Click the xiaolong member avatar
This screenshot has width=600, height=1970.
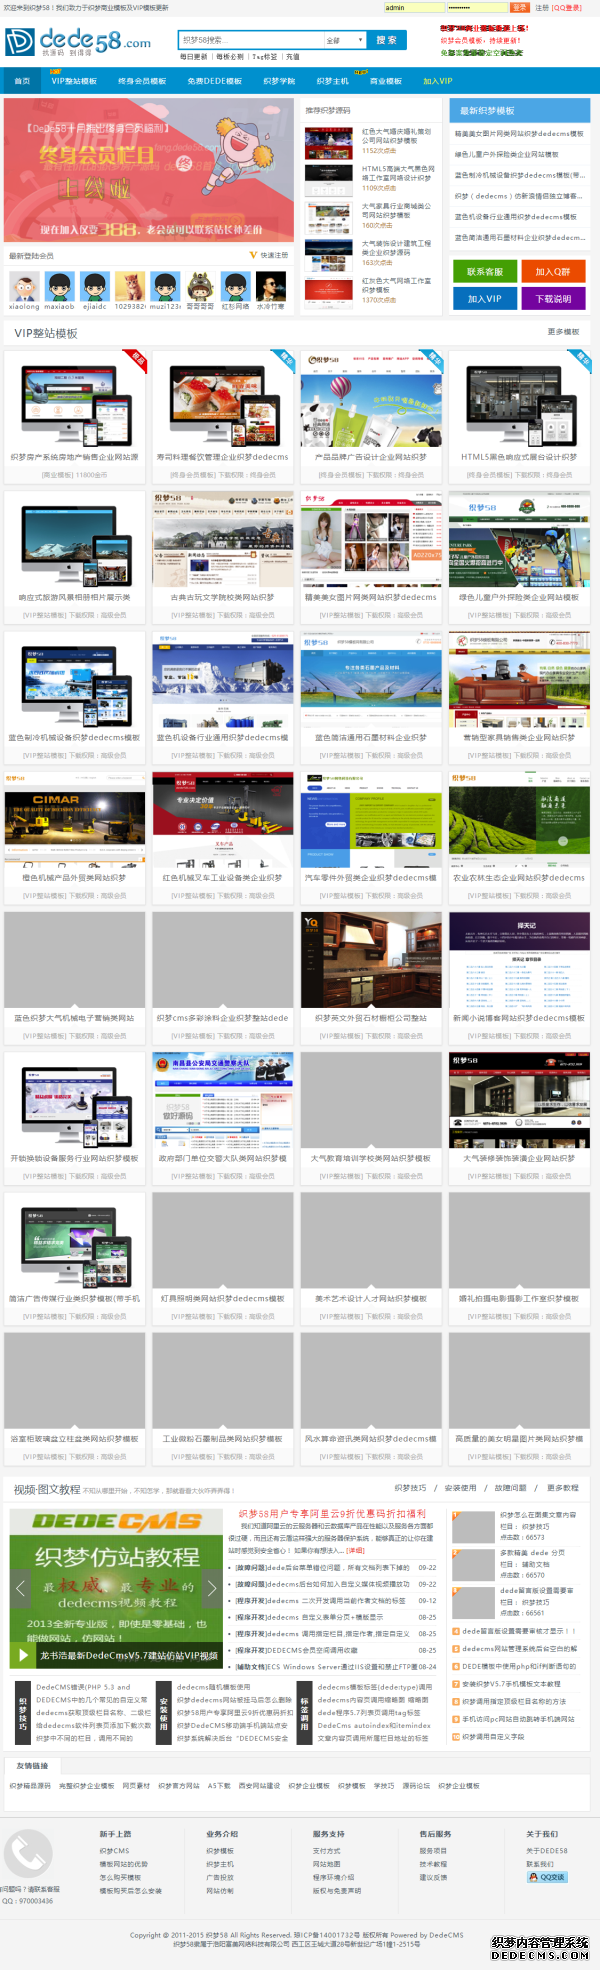pos(24,286)
